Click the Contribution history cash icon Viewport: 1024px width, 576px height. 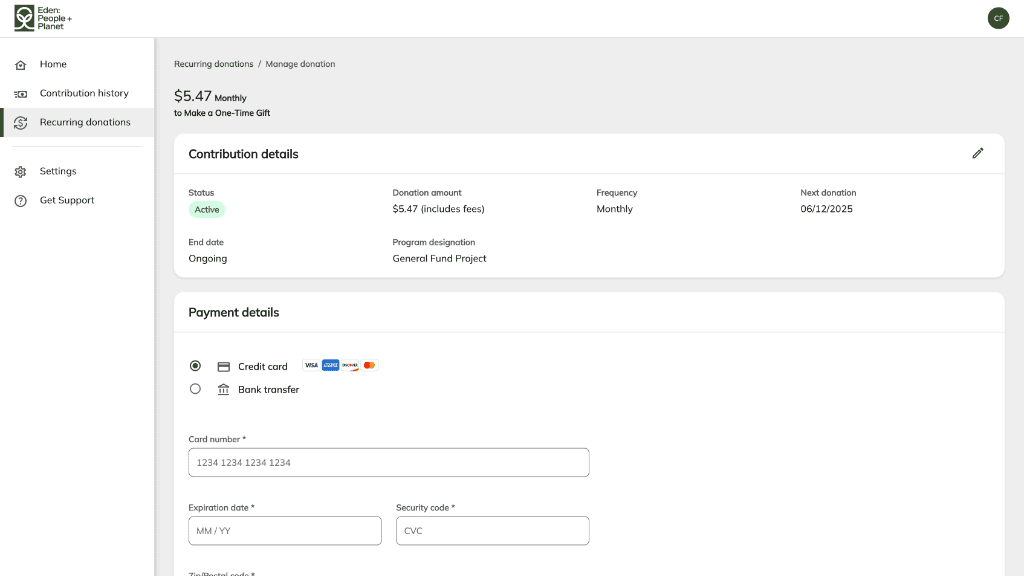click(20, 94)
